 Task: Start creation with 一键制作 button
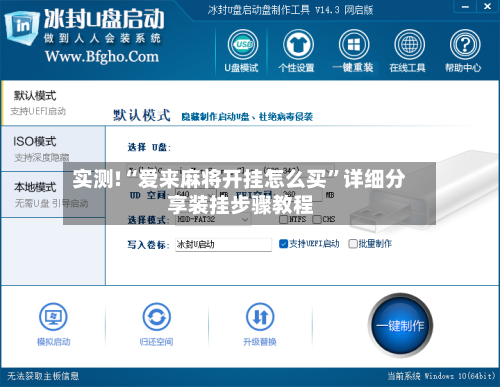400,325
